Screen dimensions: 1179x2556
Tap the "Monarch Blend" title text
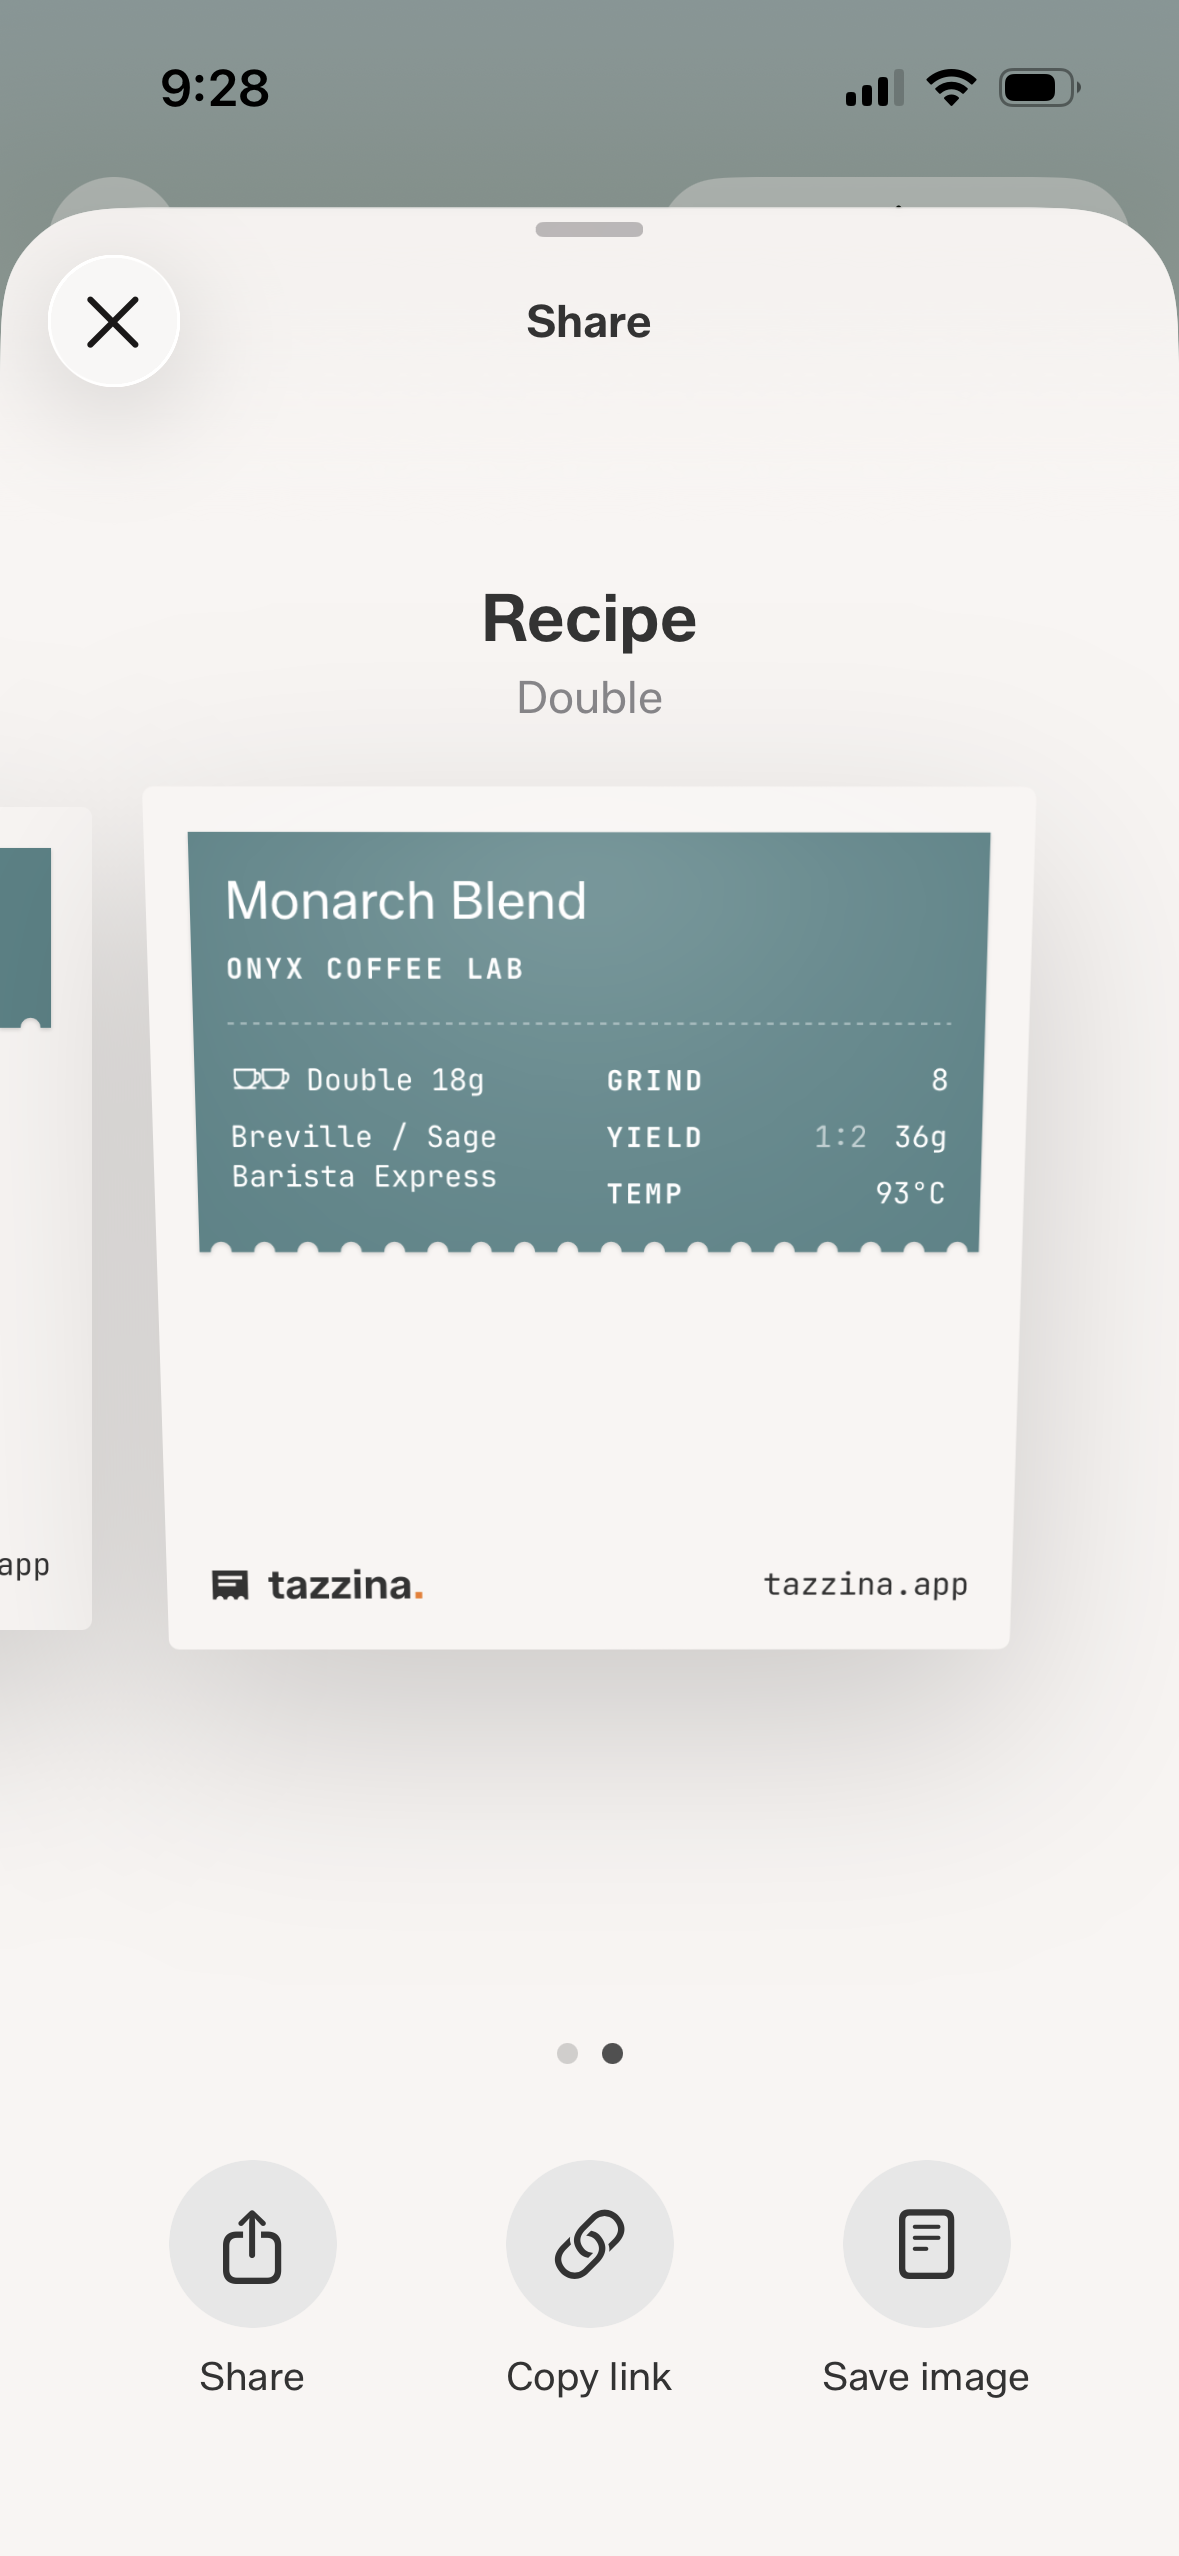point(406,900)
